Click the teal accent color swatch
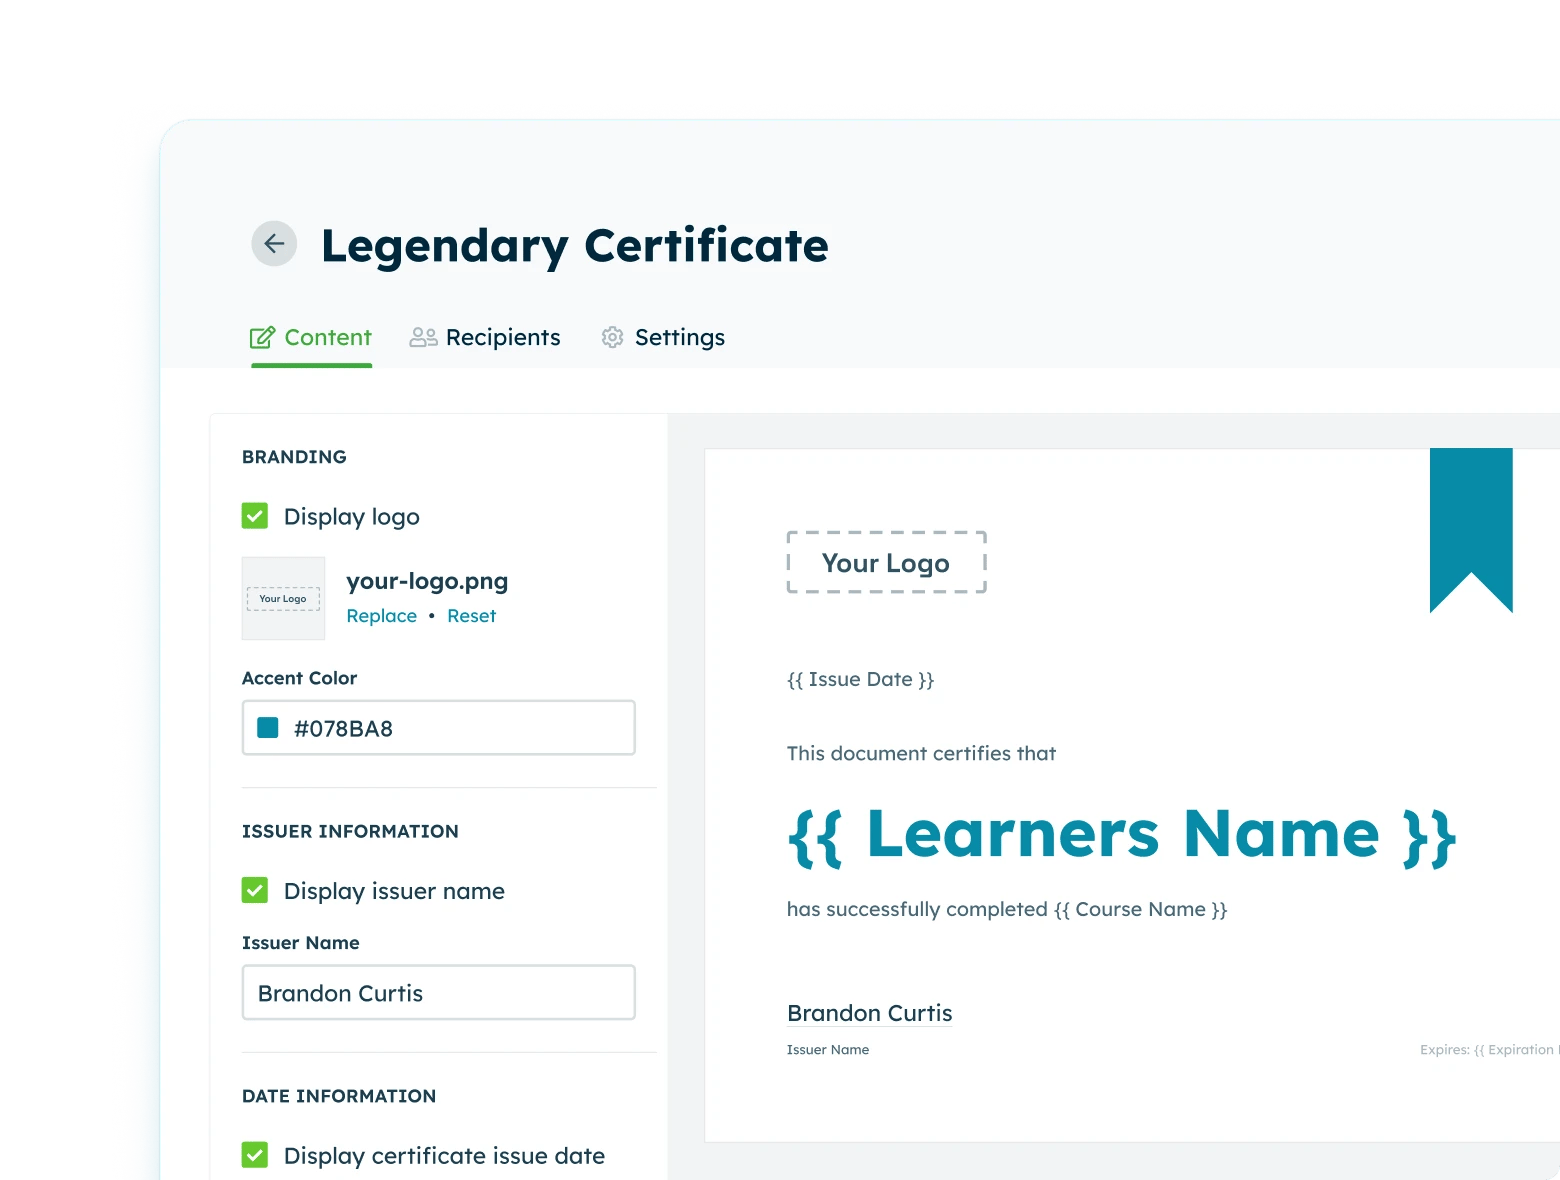Viewport: 1560px width, 1180px height. [268, 727]
